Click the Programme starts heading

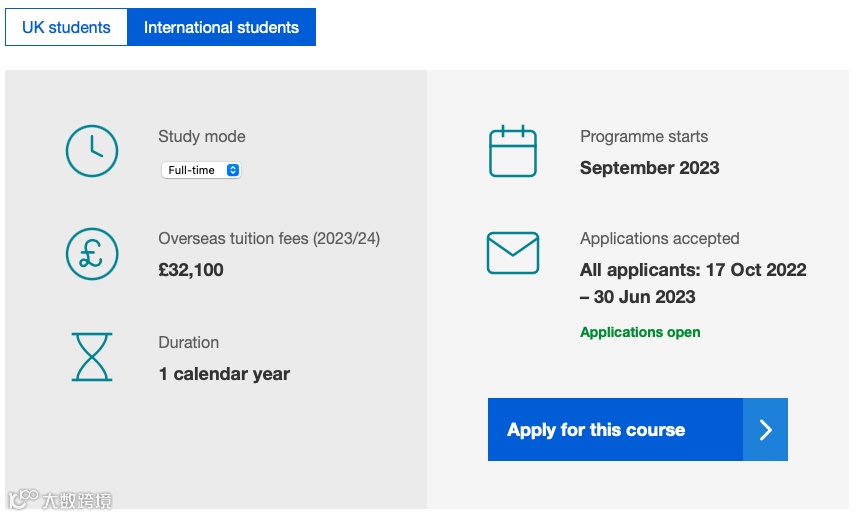(644, 137)
